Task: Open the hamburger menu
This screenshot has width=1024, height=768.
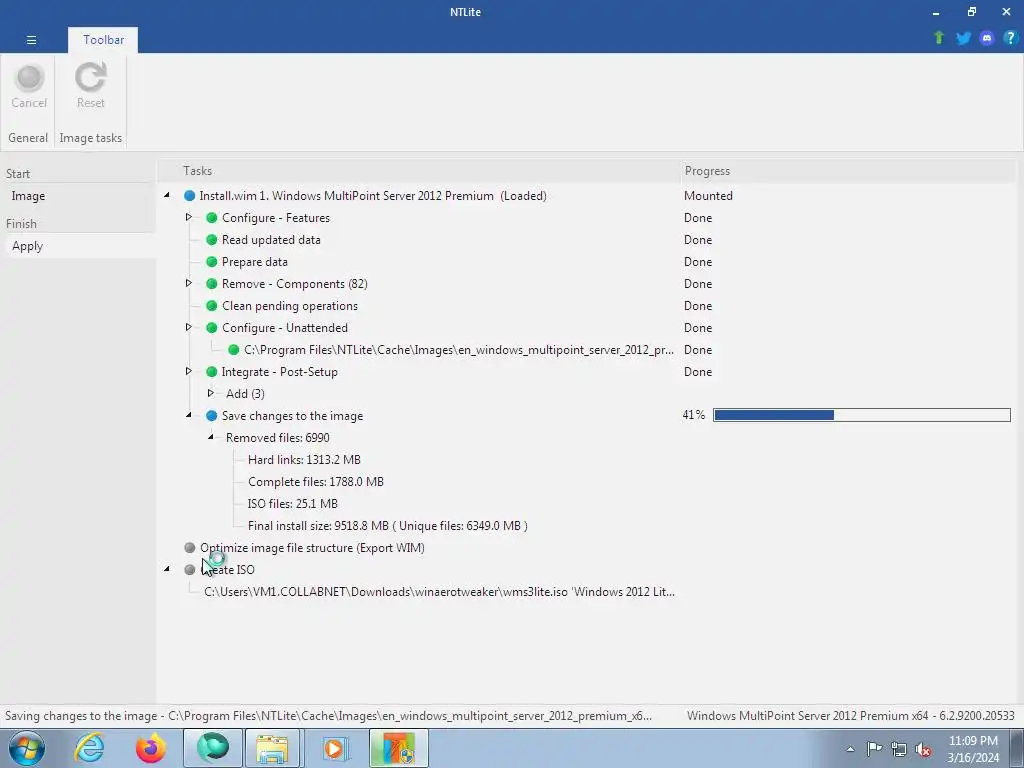Action: [31, 40]
